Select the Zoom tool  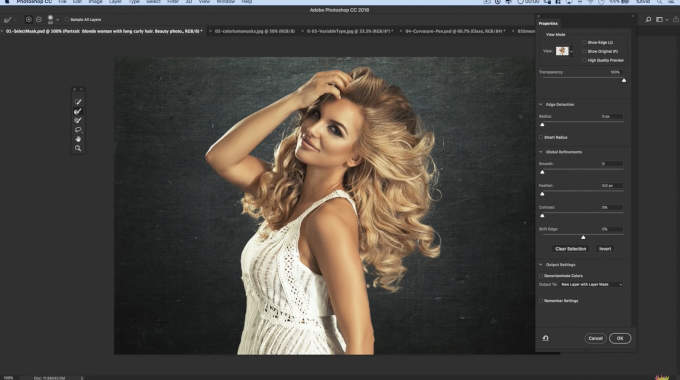(x=78, y=148)
